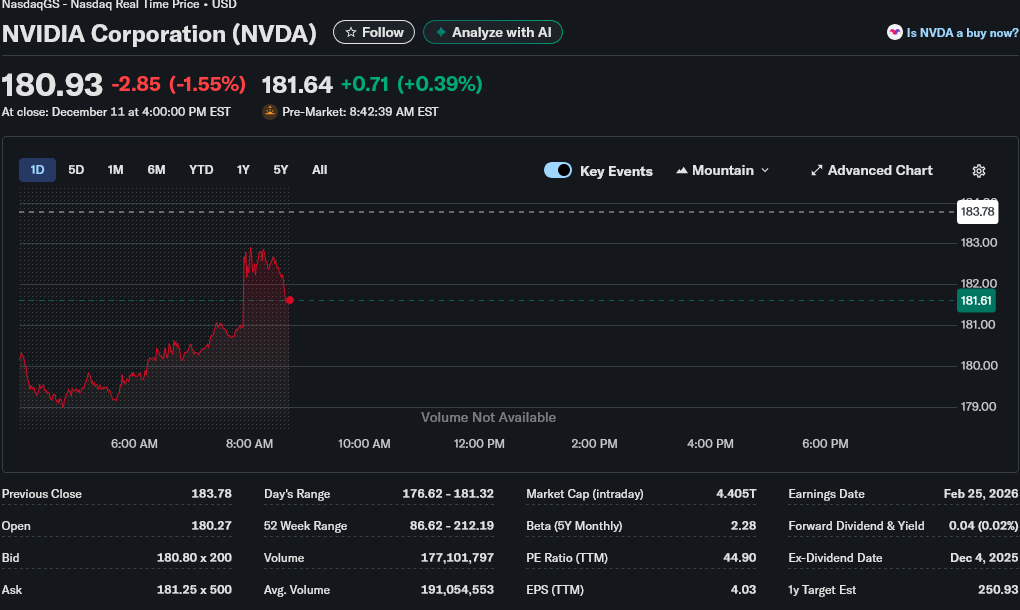Select the 5D time range tab
This screenshot has width=1020, height=610.
(x=76, y=170)
